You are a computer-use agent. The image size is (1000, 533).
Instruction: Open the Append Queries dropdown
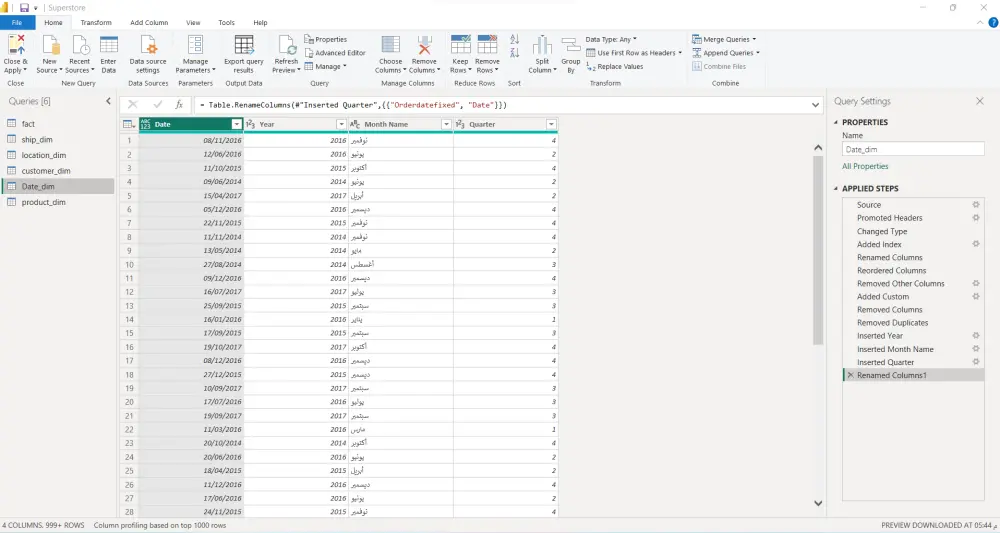[726, 53]
